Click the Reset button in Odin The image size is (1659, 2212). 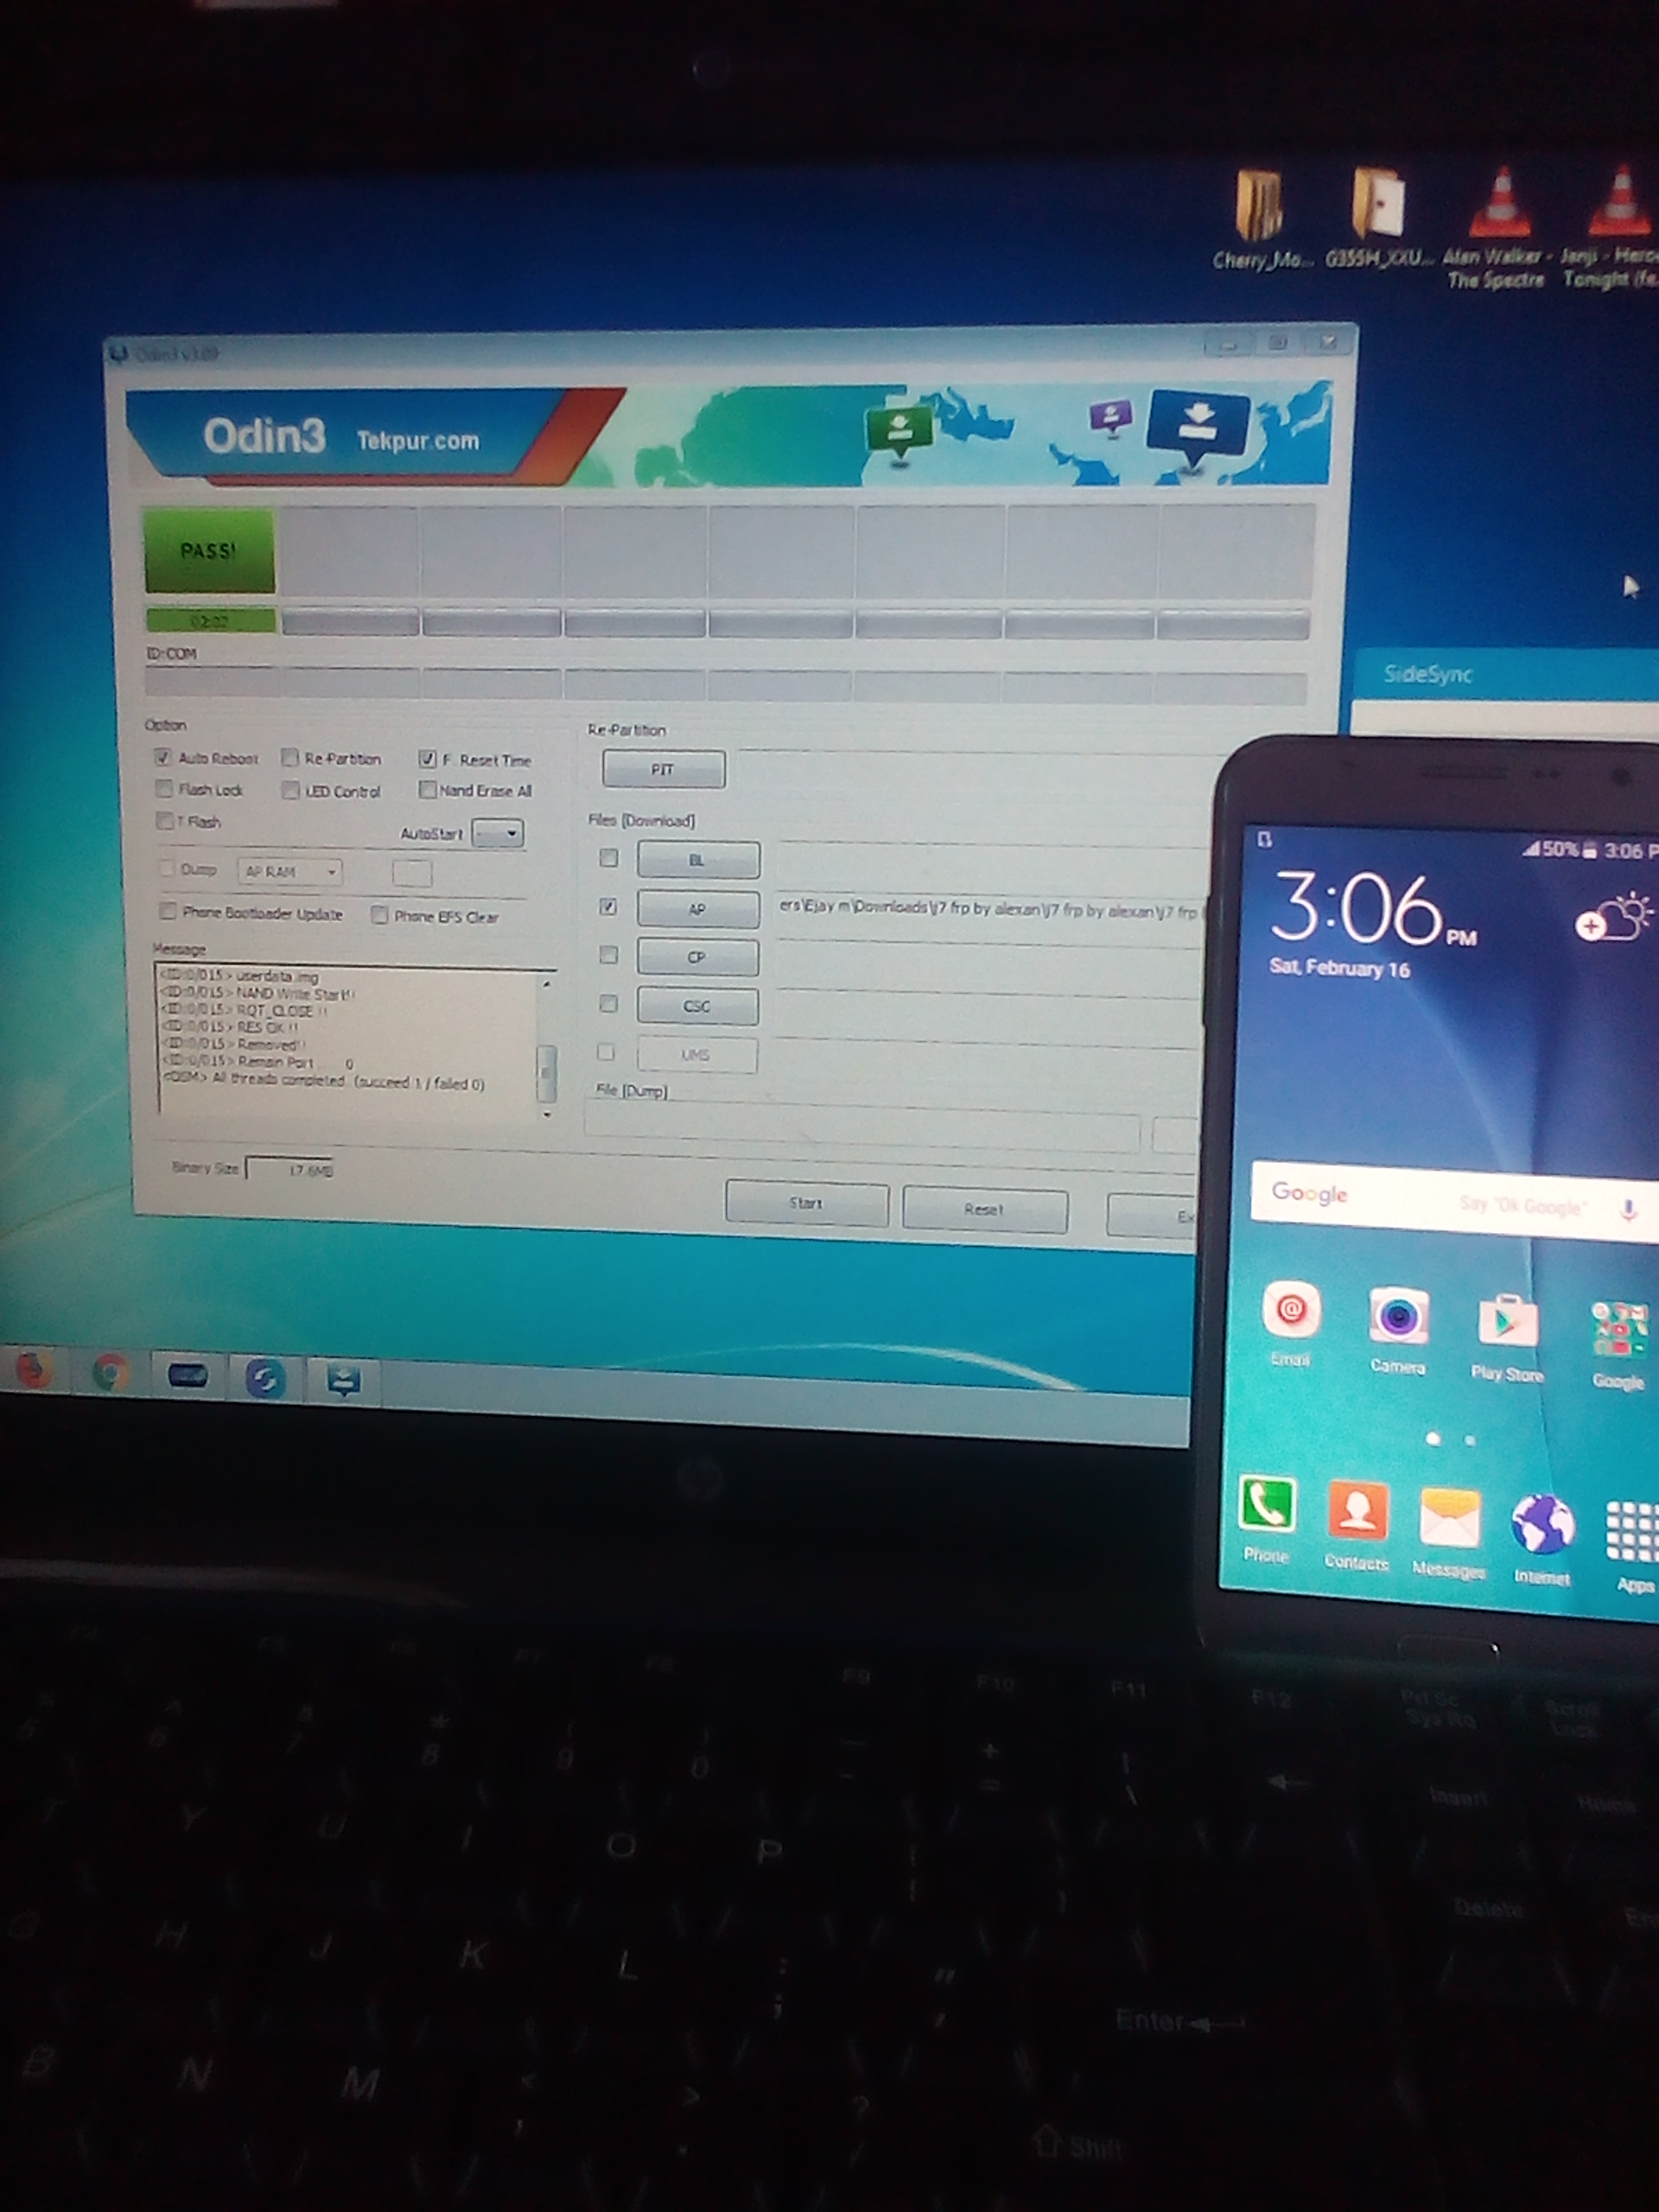coord(984,1210)
